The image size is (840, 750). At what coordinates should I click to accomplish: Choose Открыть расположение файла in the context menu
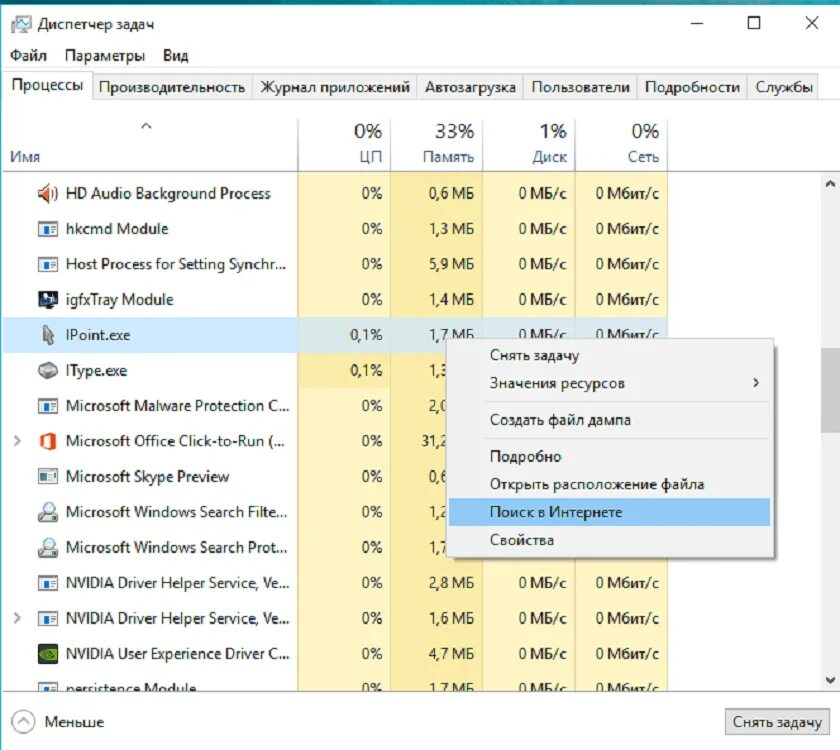click(609, 484)
